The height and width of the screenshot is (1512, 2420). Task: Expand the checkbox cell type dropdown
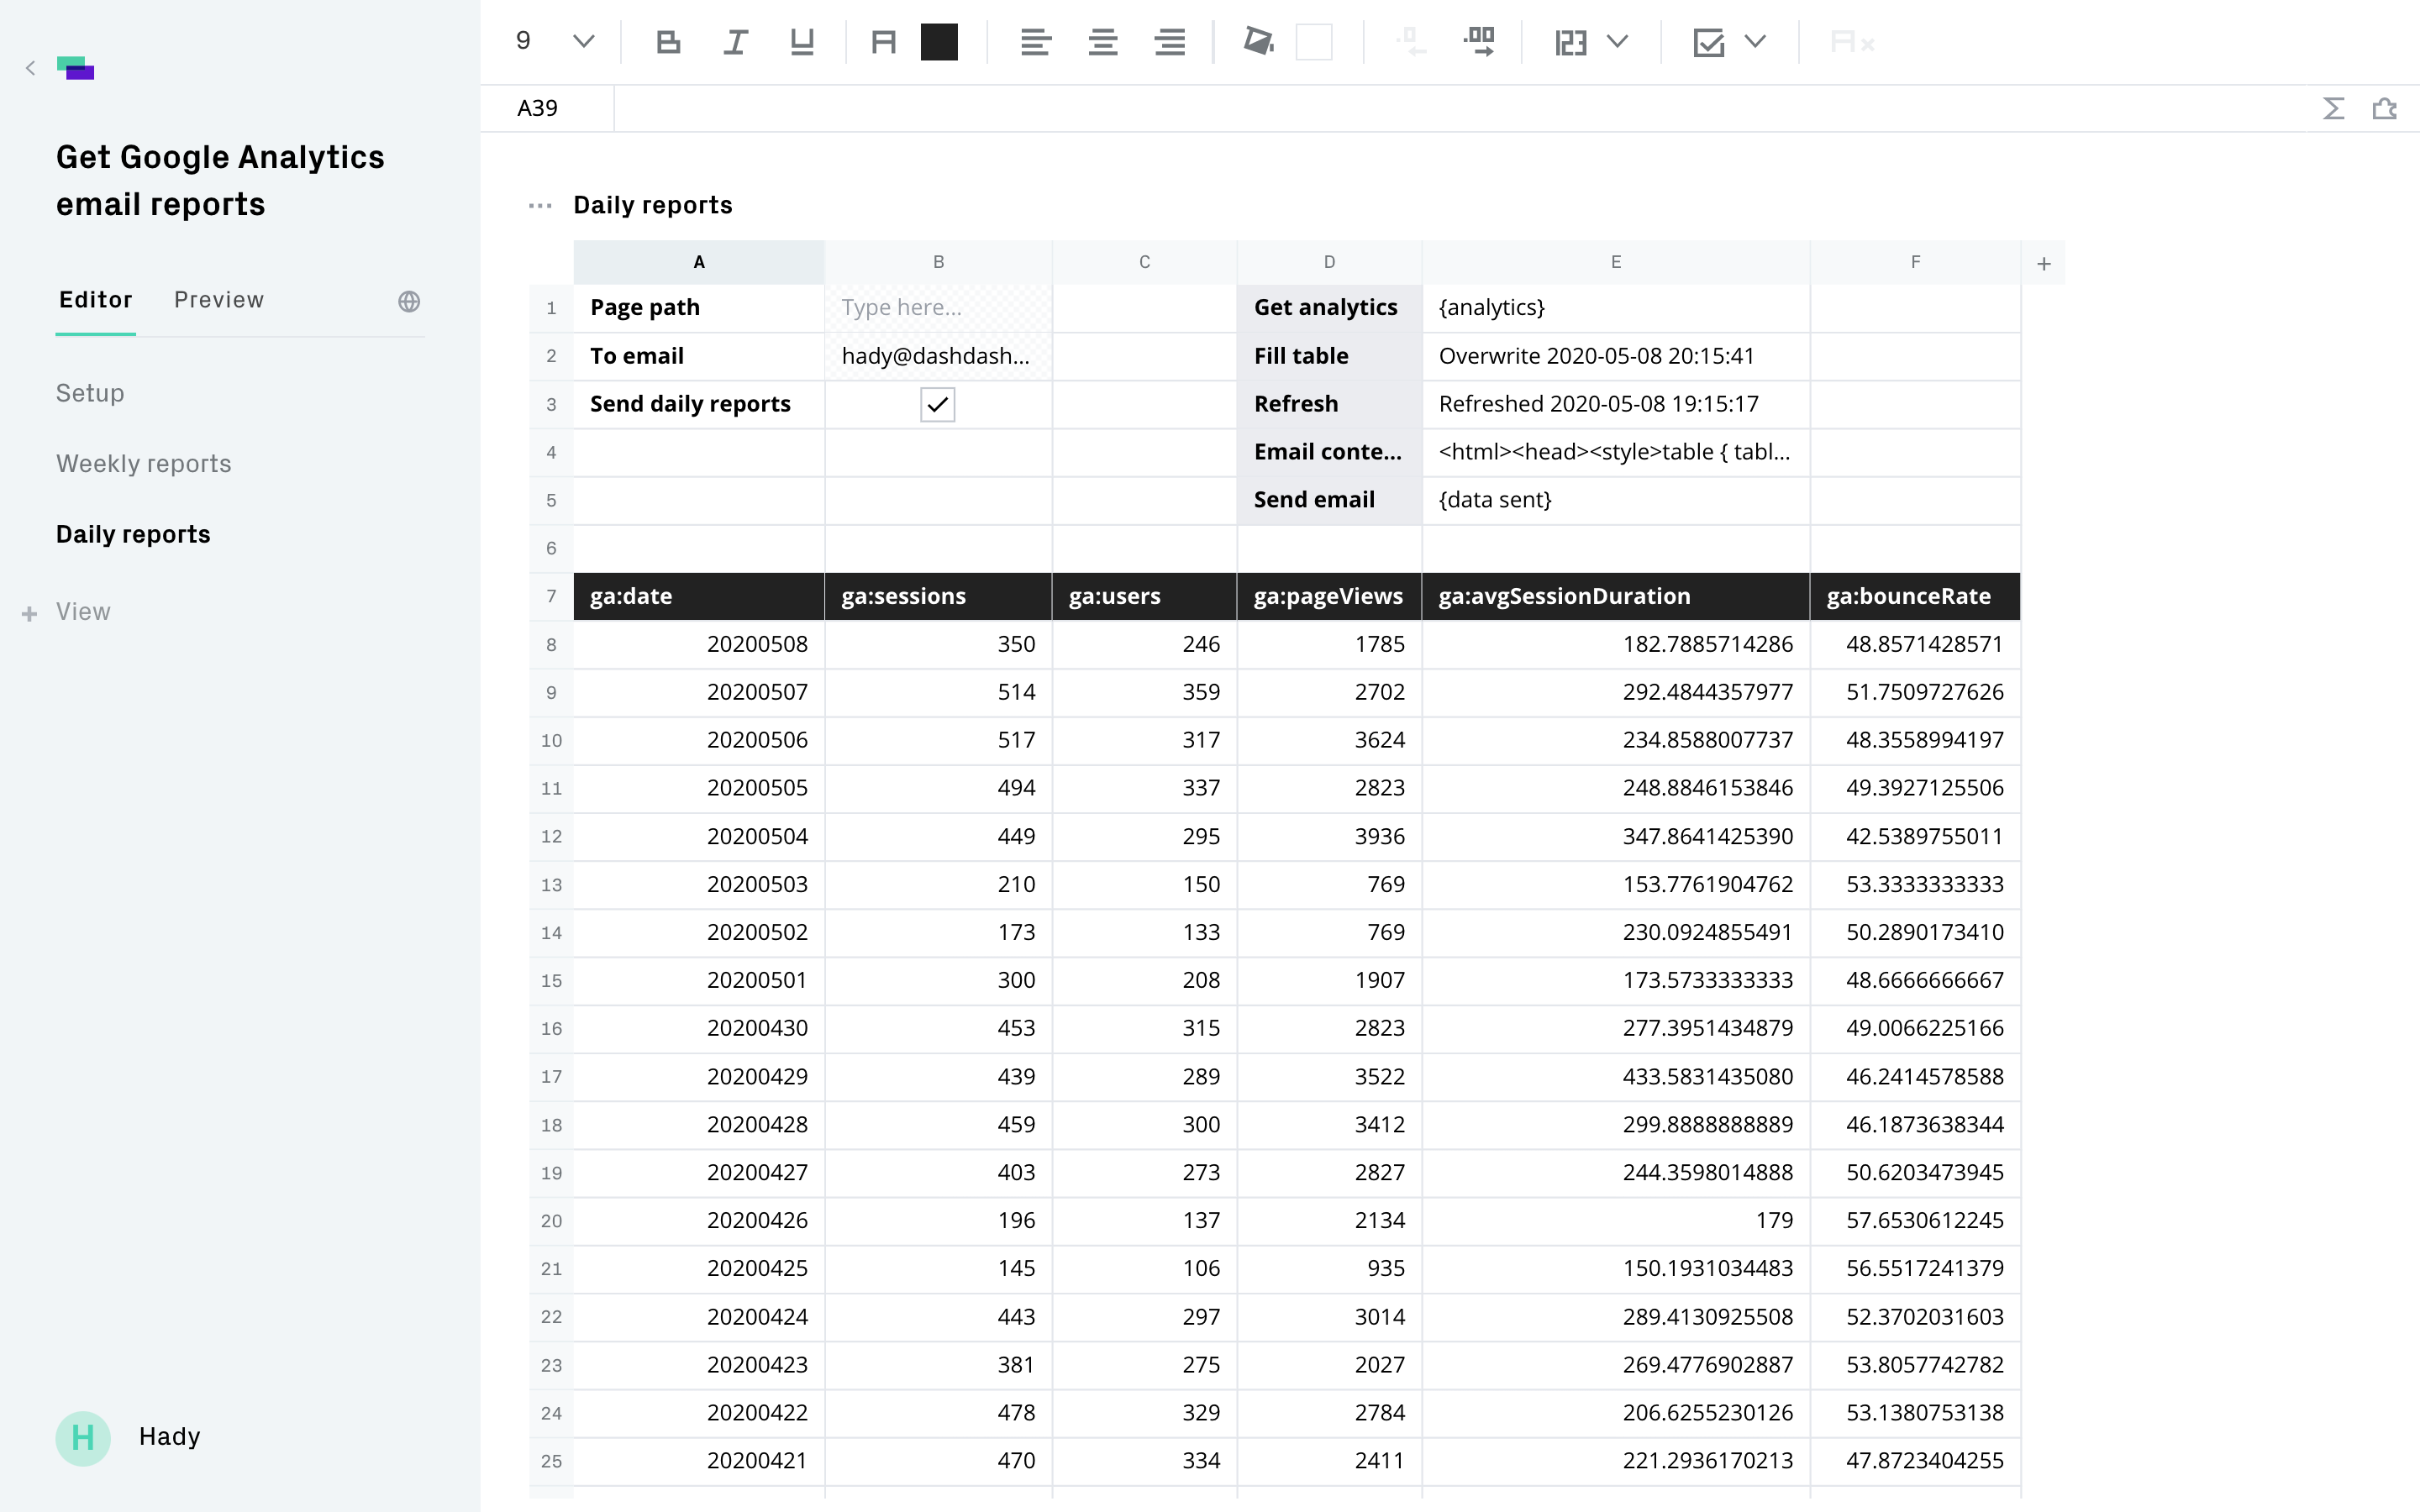tap(1755, 42)
